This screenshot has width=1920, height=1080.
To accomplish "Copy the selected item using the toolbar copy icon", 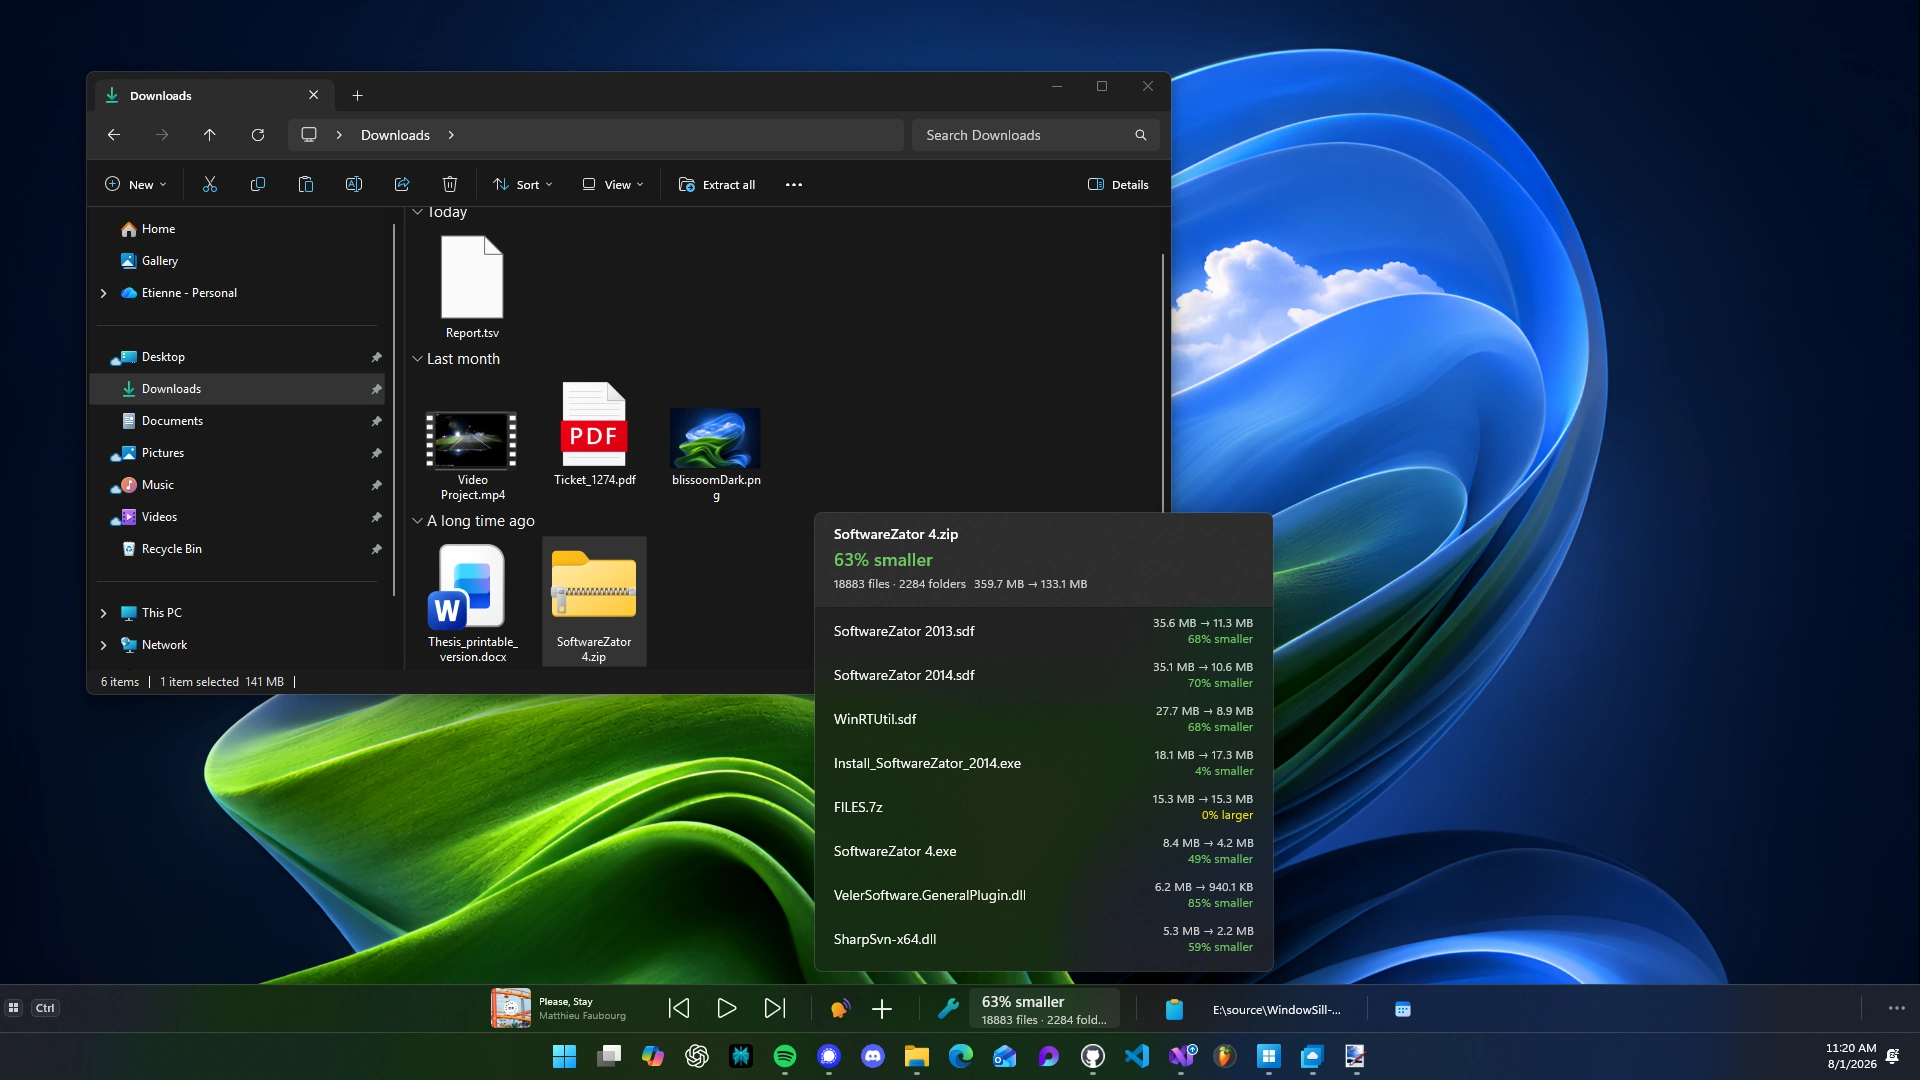I will pyautogui.click(x=258, y=184).
